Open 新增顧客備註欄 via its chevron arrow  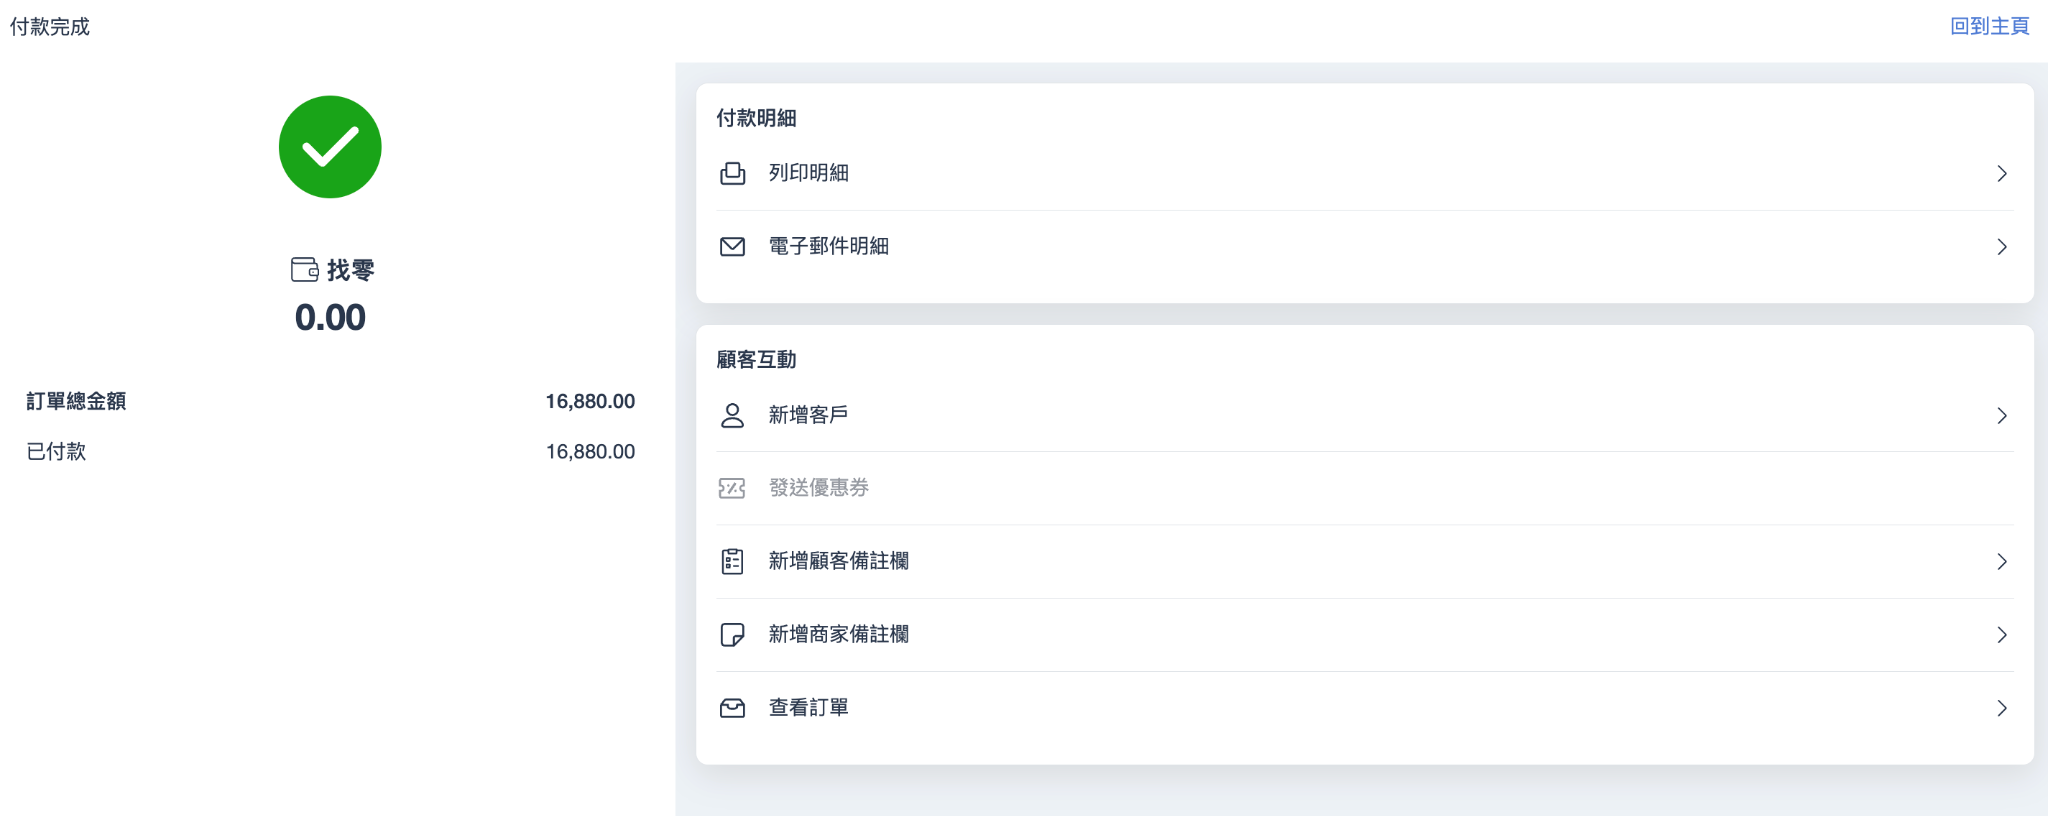(x=2001, y=562)
